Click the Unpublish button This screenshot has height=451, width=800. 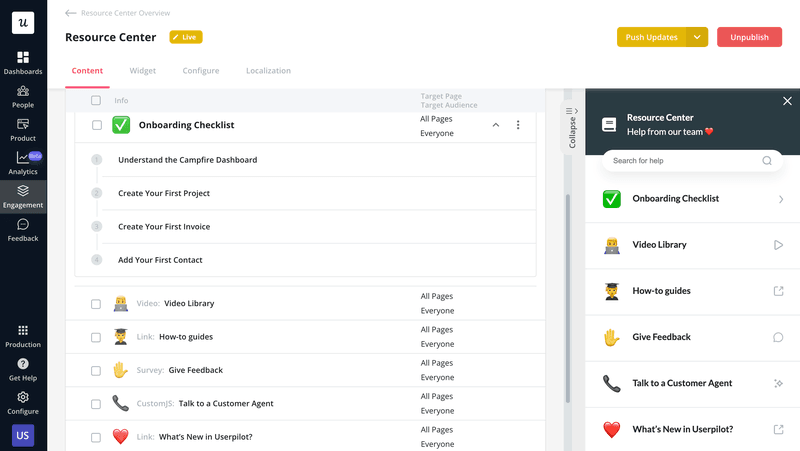pyautogui.click(x=749, y=37)
